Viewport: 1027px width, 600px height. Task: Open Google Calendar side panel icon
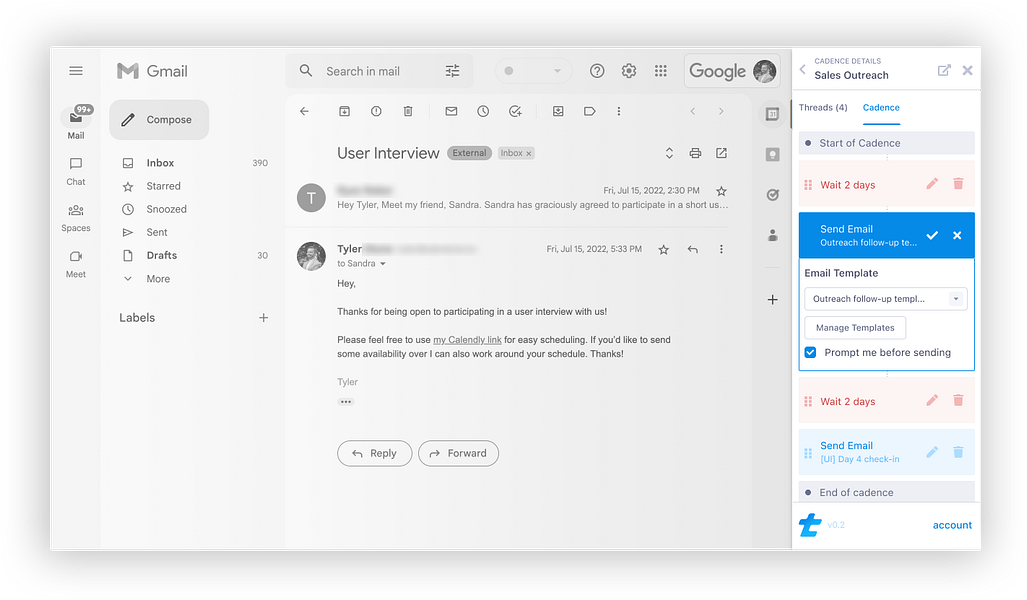point(772,114)
